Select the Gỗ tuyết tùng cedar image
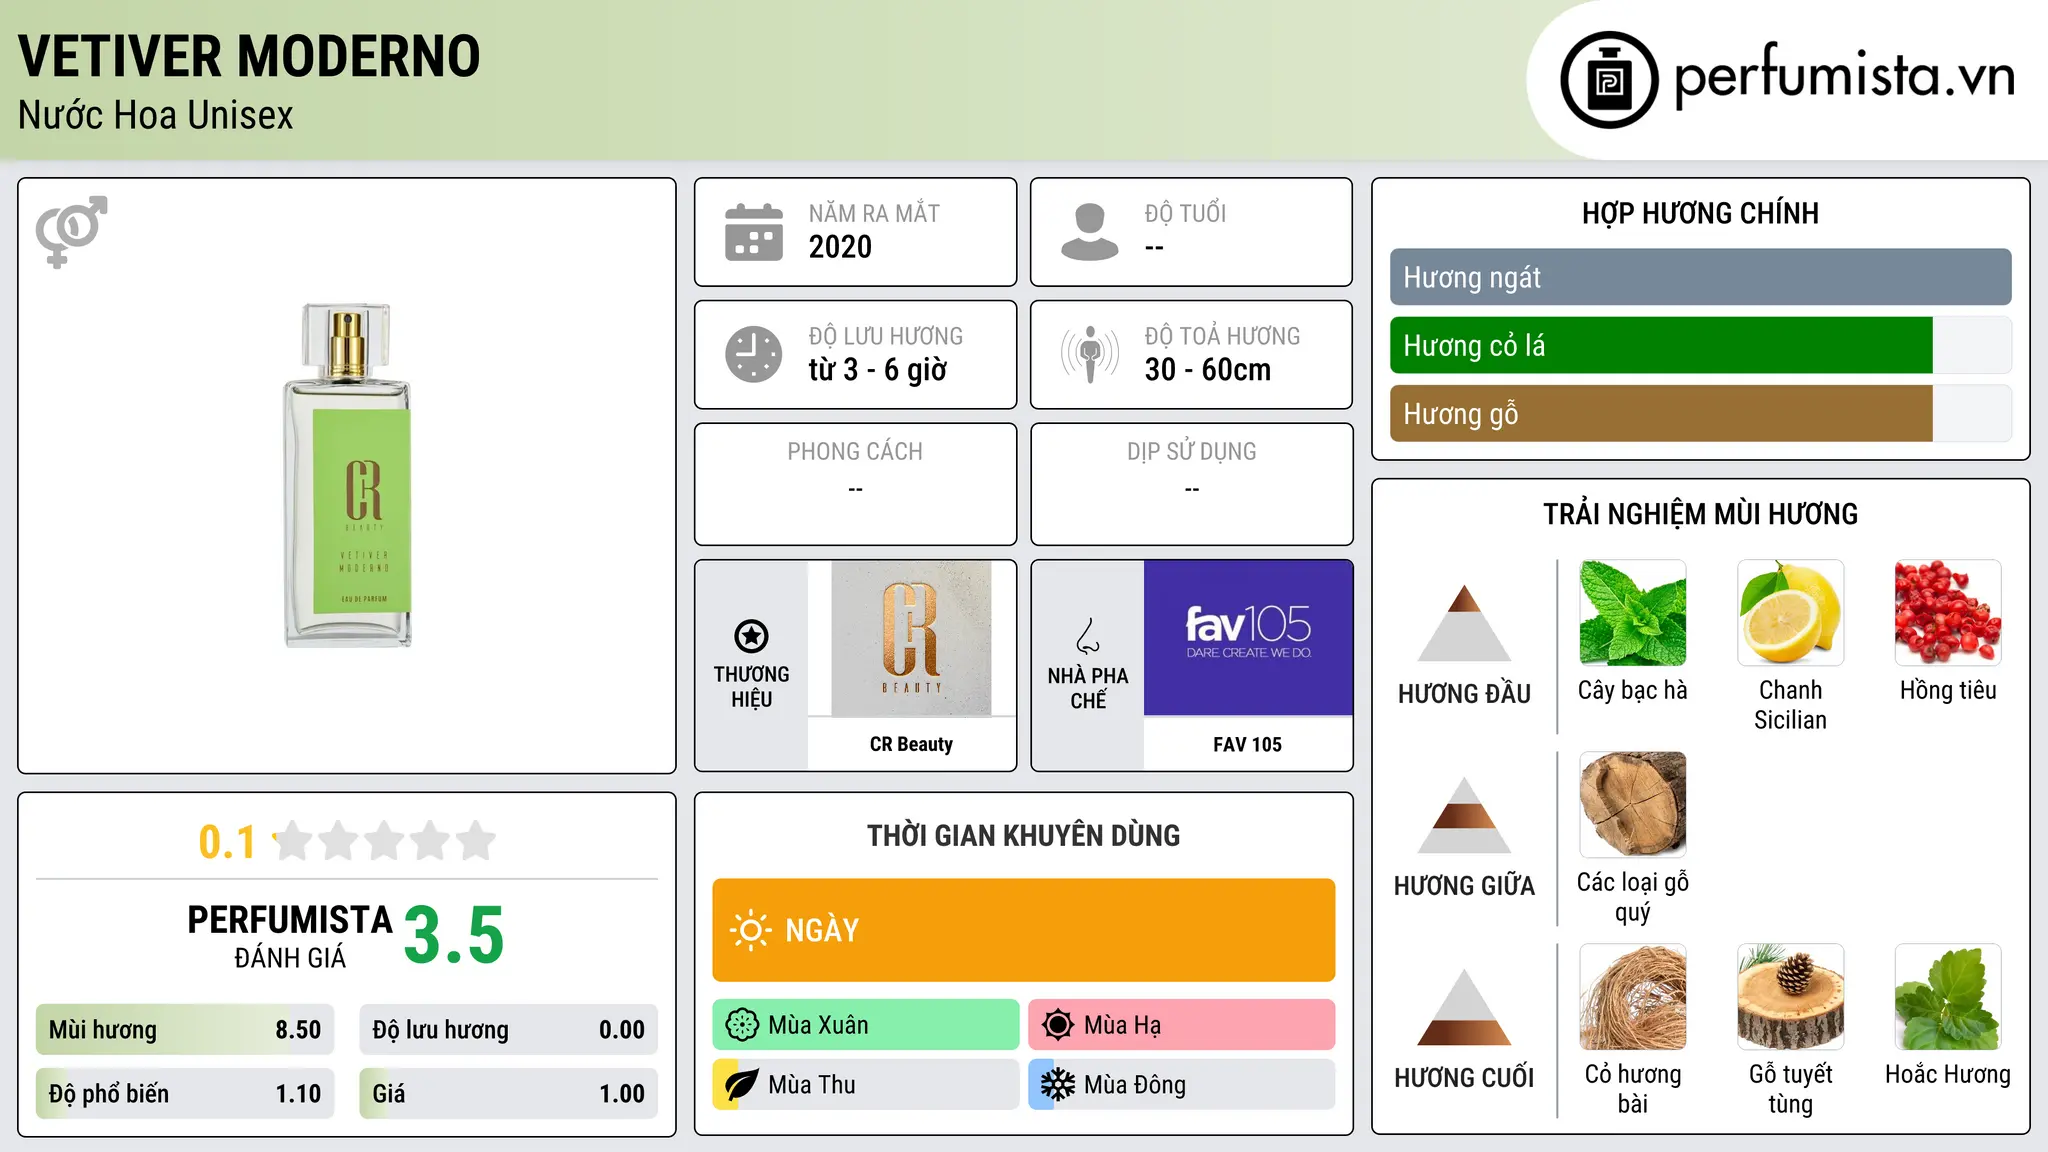 point(1790,997)
